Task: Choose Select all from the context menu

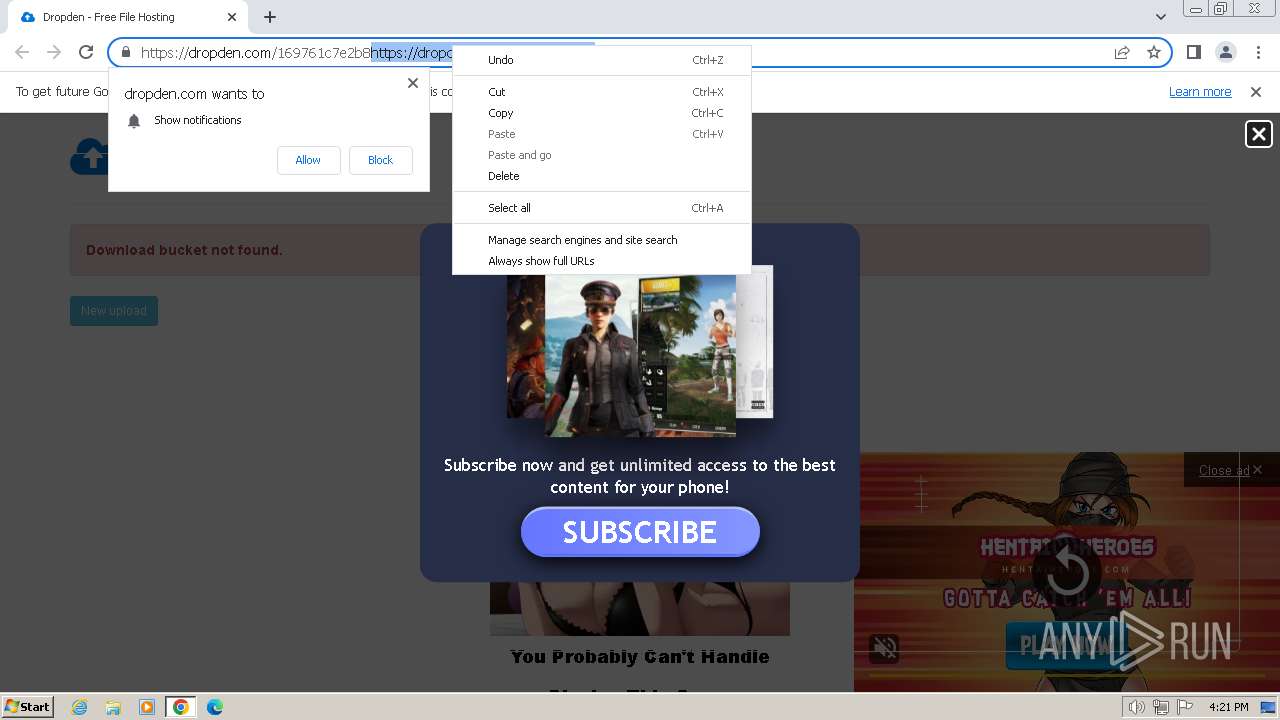Action: 602,208
